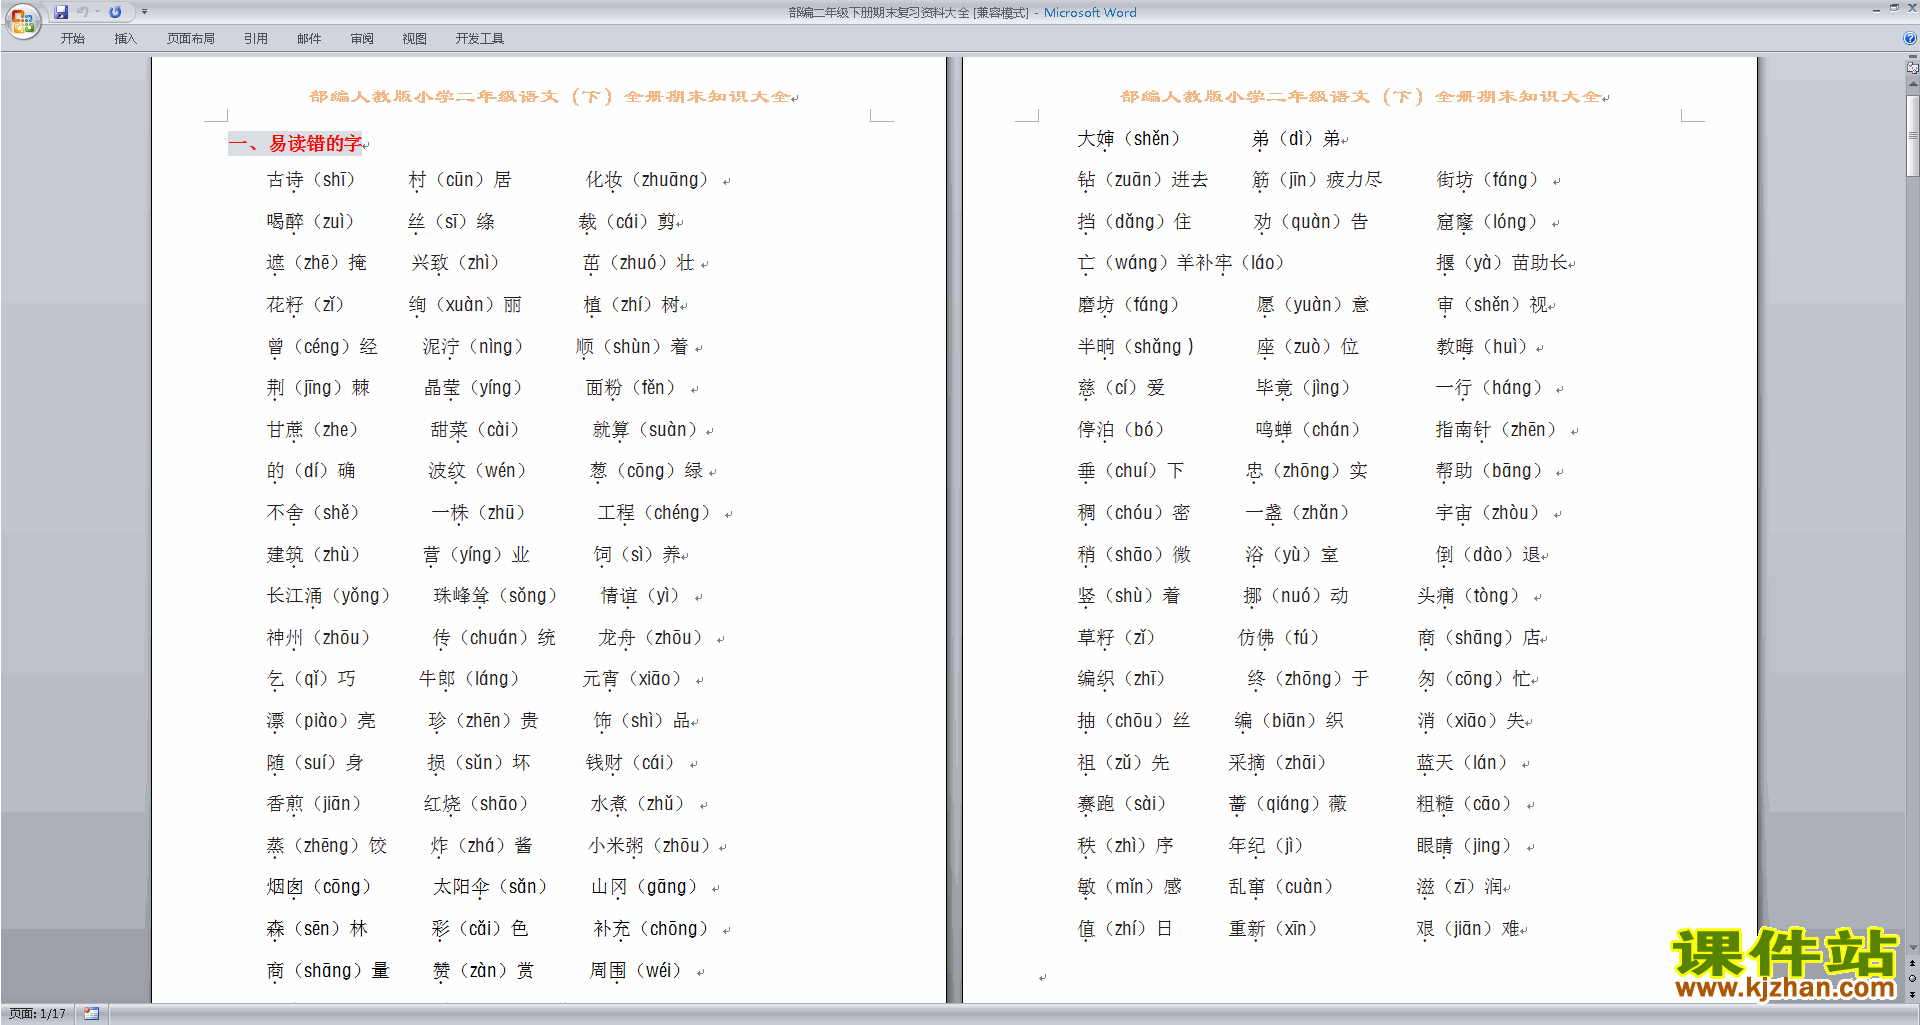Click the entry 甜菜（cài）
This screenshot has height=1025, width=1920.
pyautogui.click(x=475, y=430)
